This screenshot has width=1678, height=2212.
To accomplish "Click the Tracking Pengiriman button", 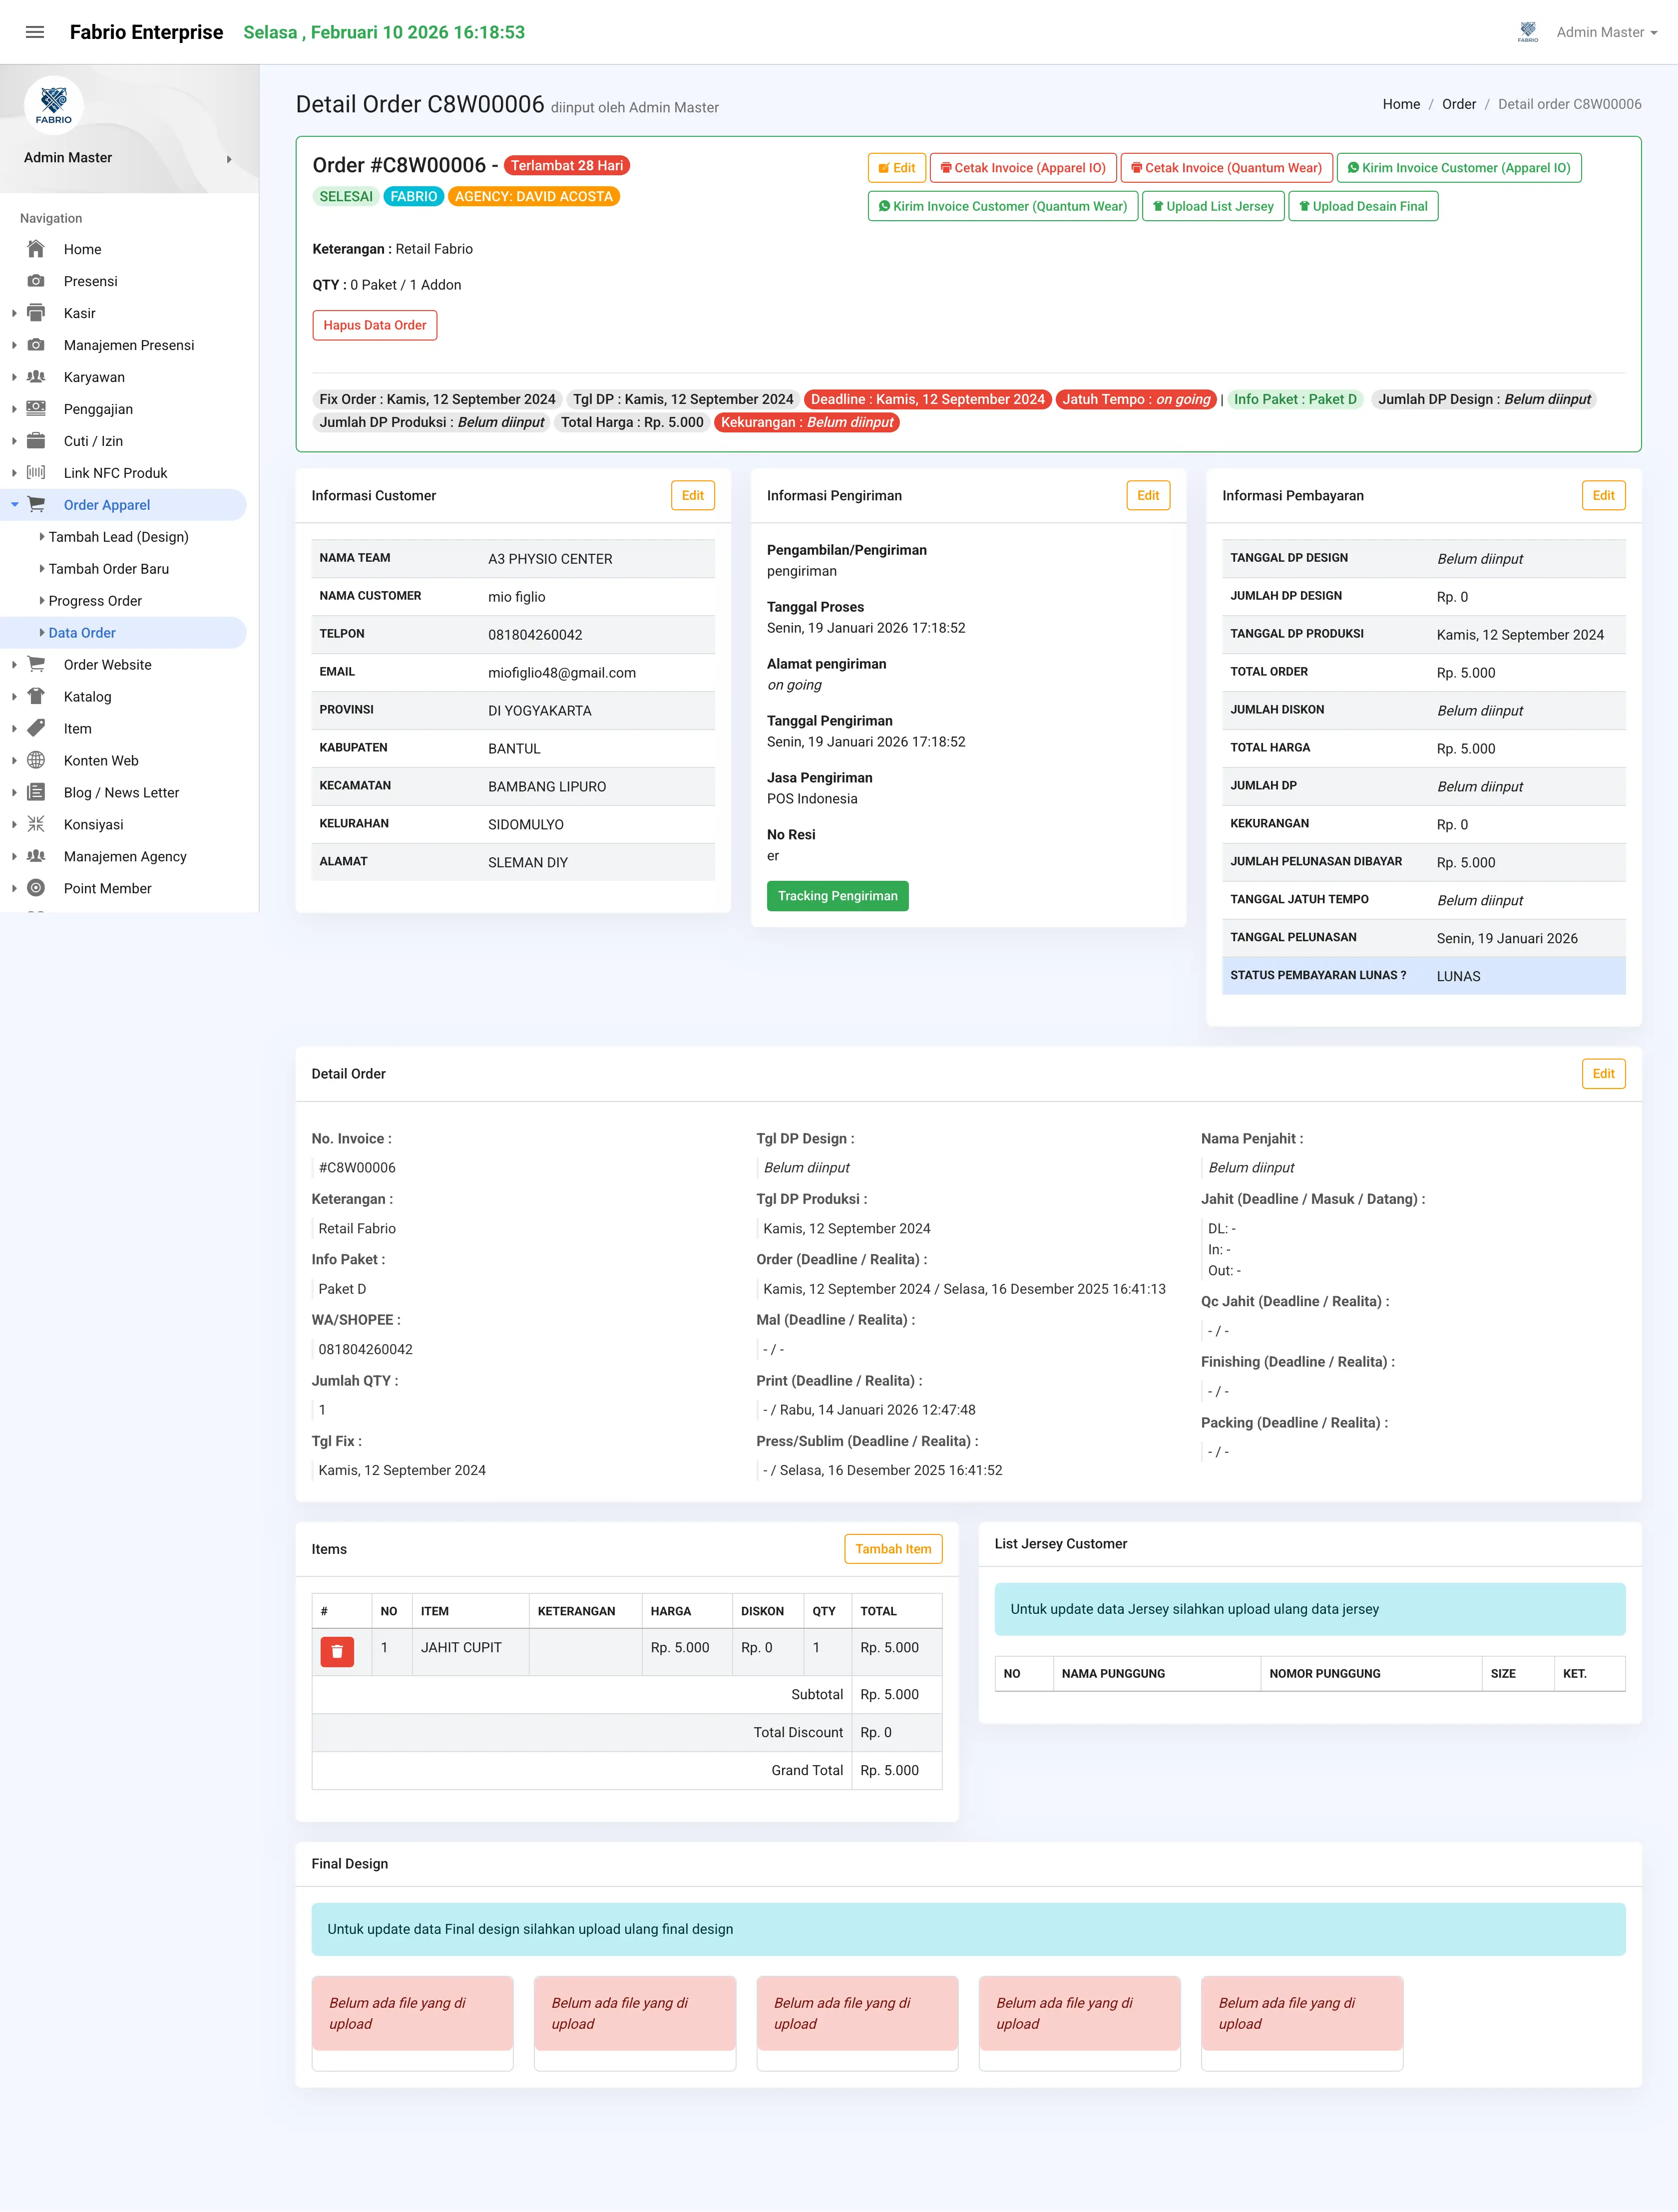I will click(838, 896).
